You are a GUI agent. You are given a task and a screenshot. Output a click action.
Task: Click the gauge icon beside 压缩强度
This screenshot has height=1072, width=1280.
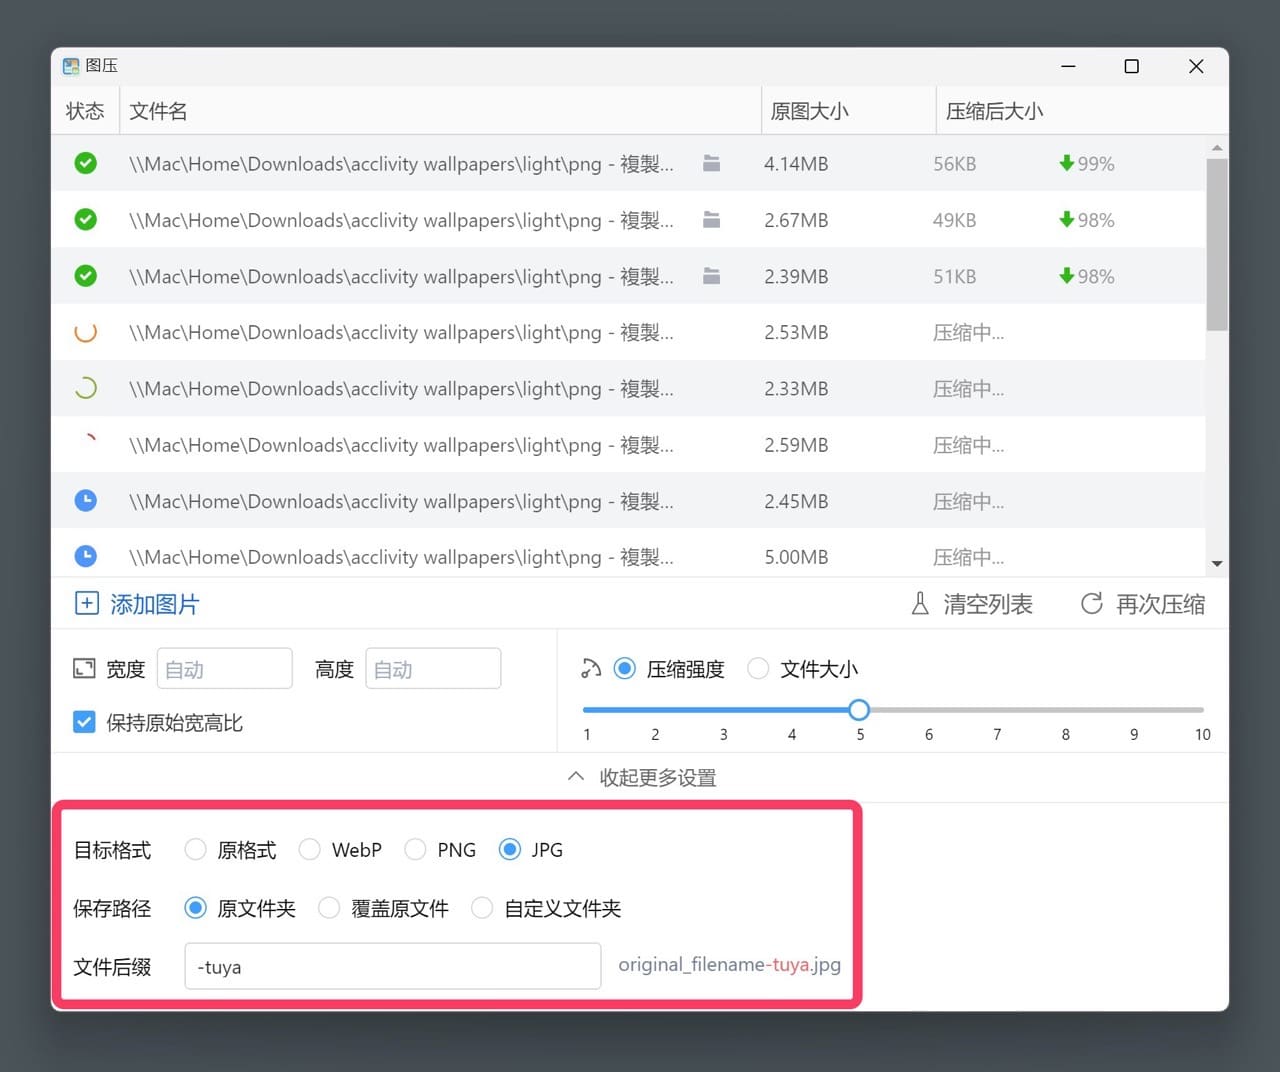point(591,668)
